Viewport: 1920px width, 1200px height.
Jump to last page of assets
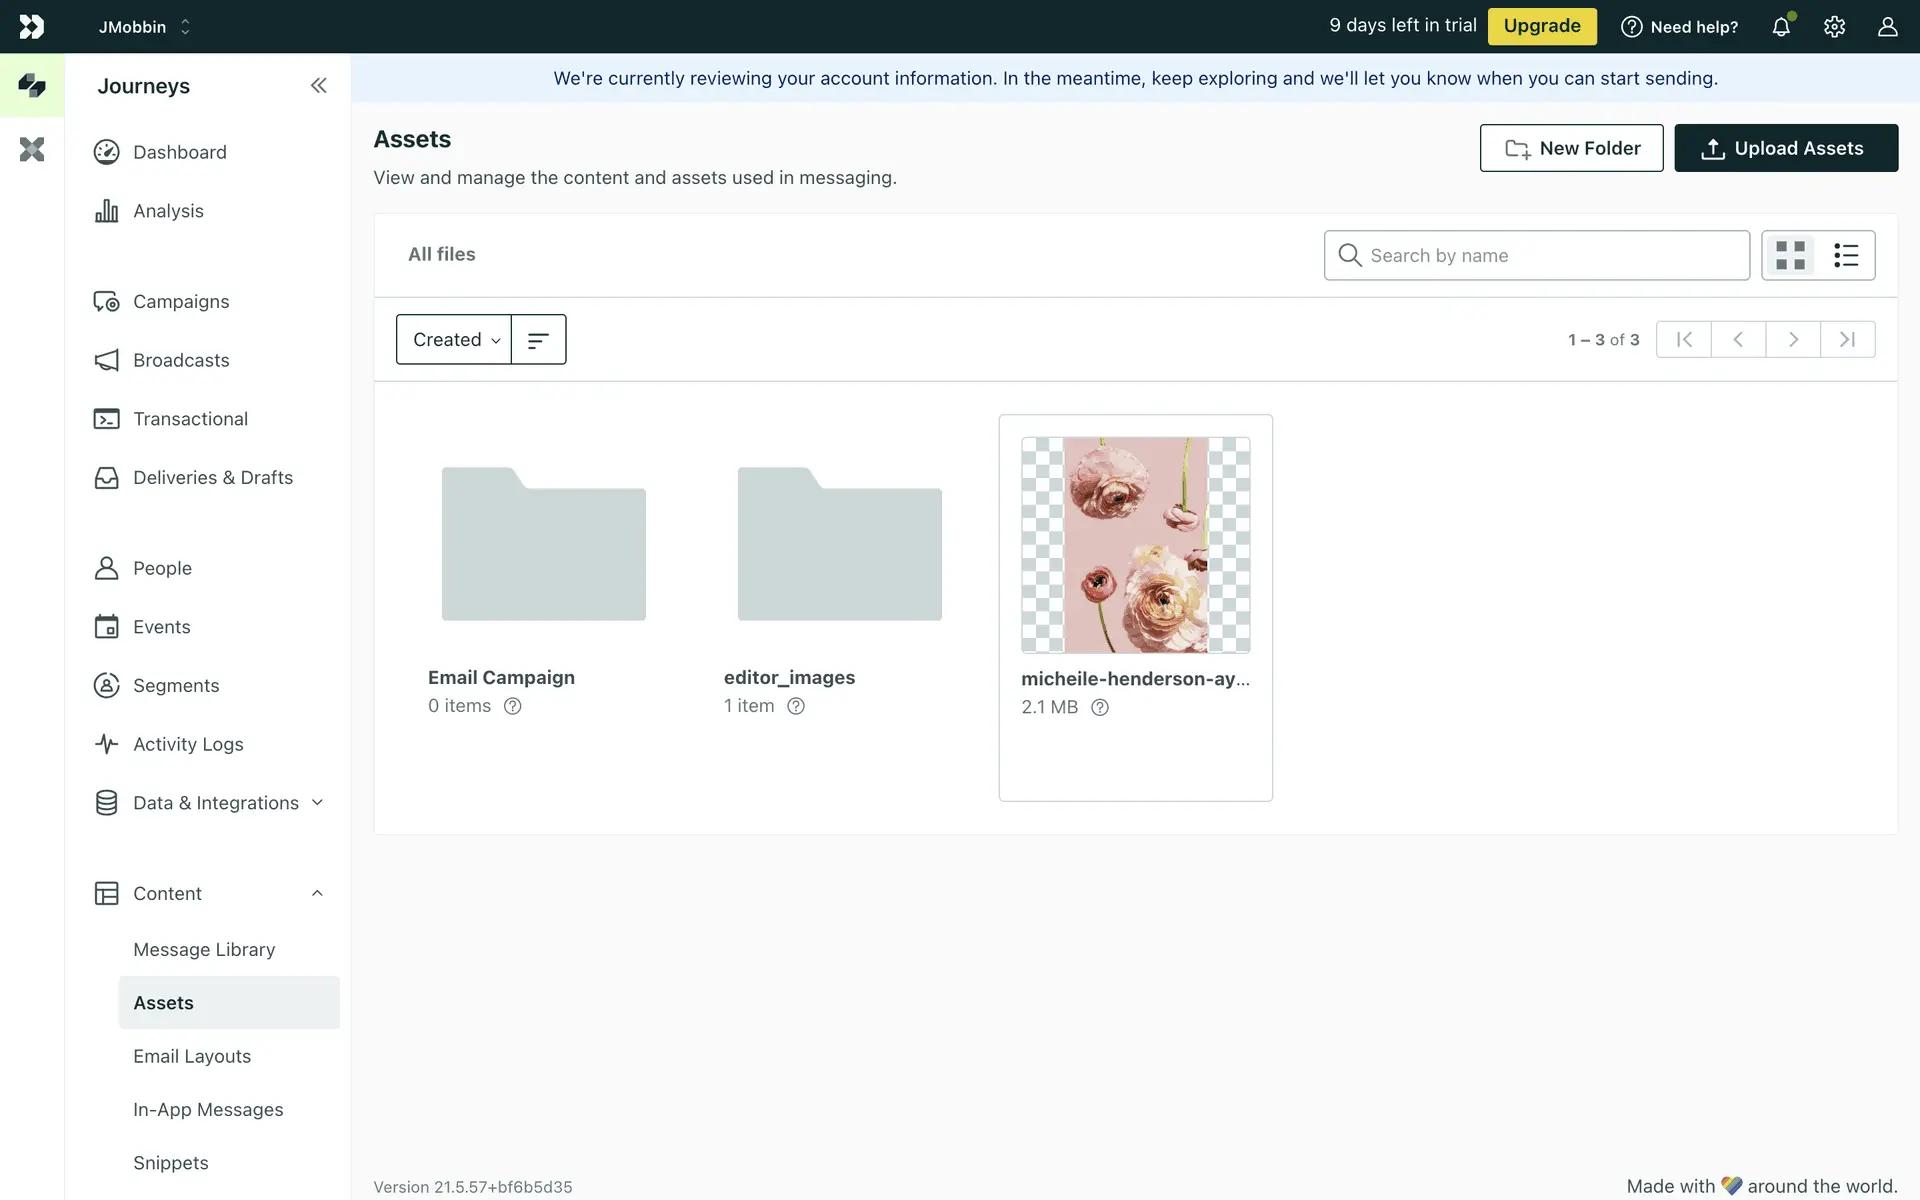[x=1847, y=340]
